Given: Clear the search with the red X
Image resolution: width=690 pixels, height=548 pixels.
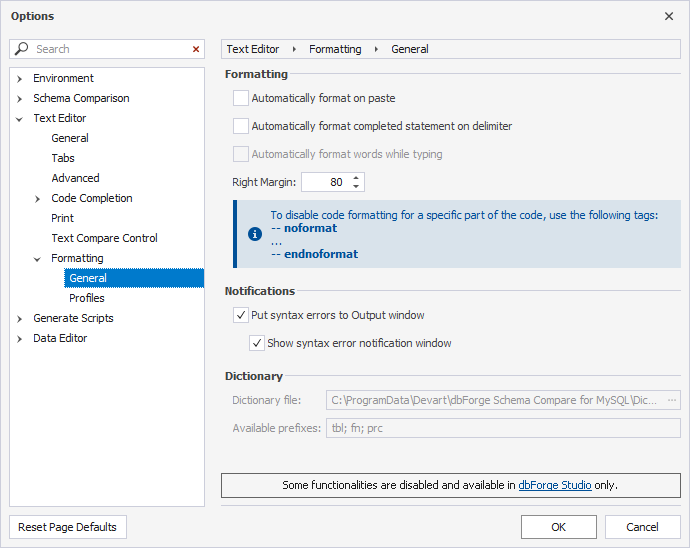Looking at the screenshot, I should pyautogui.click(x=196, y=49).
